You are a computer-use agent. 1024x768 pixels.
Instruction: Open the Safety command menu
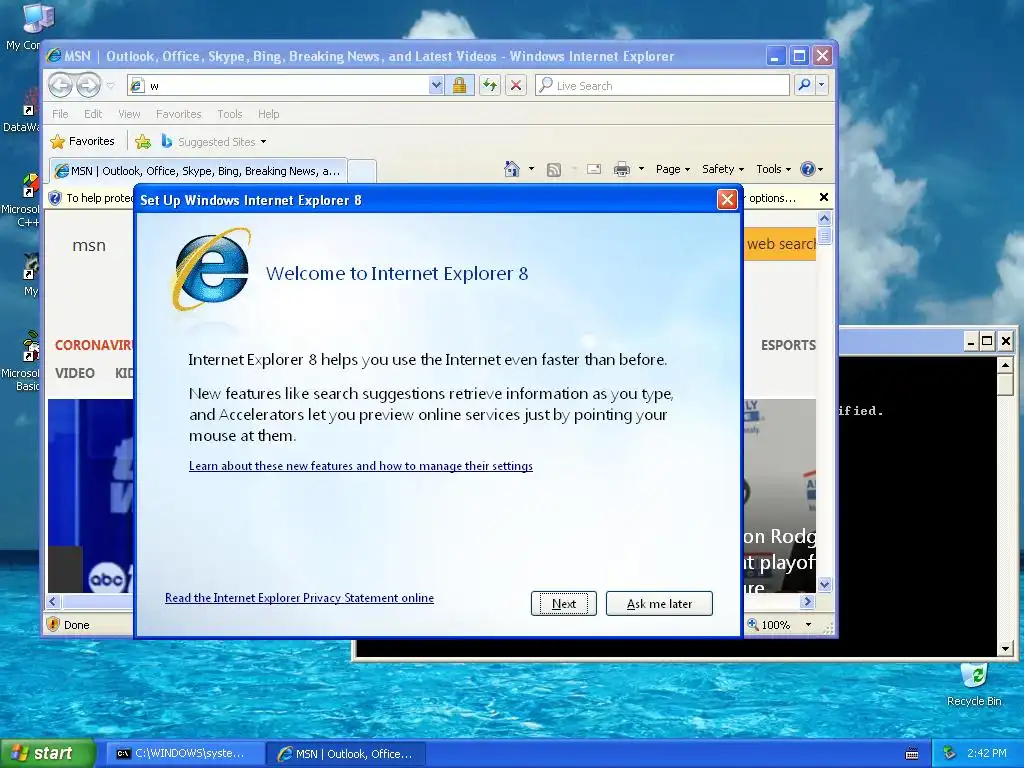[x=723, y=169]
